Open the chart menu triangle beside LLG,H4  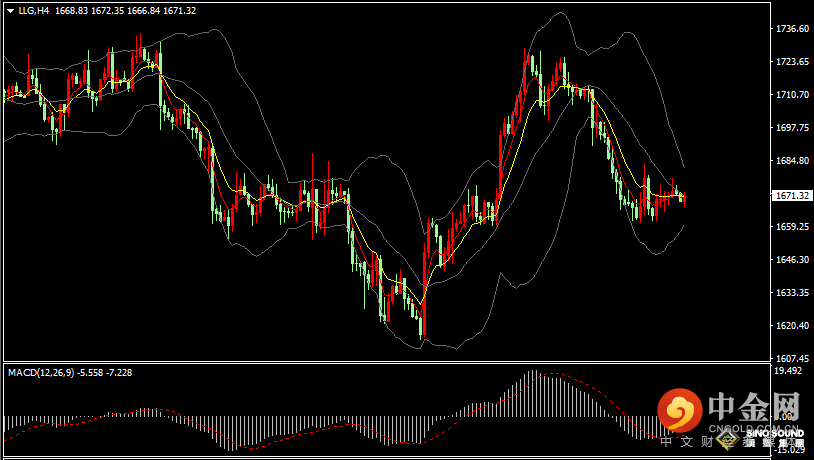tap(10, 10)
